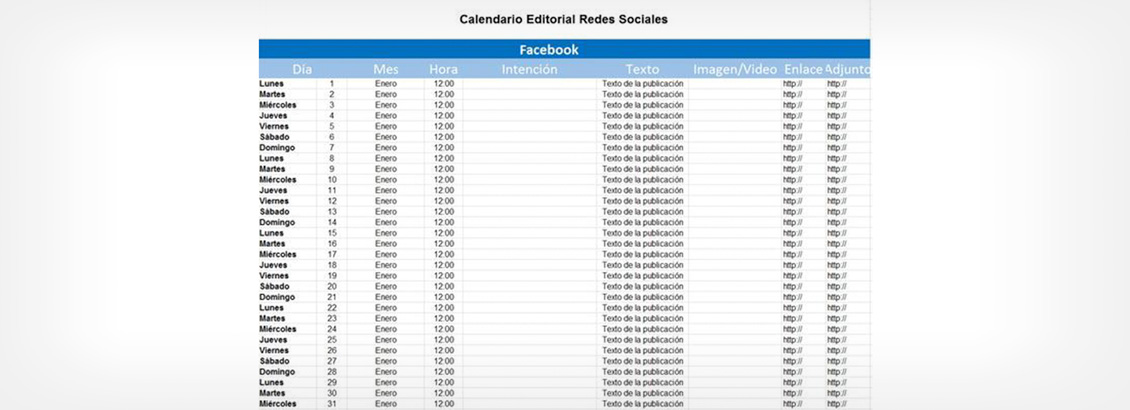Click Texto de la publicación in row 1

(x=643, y=84)
